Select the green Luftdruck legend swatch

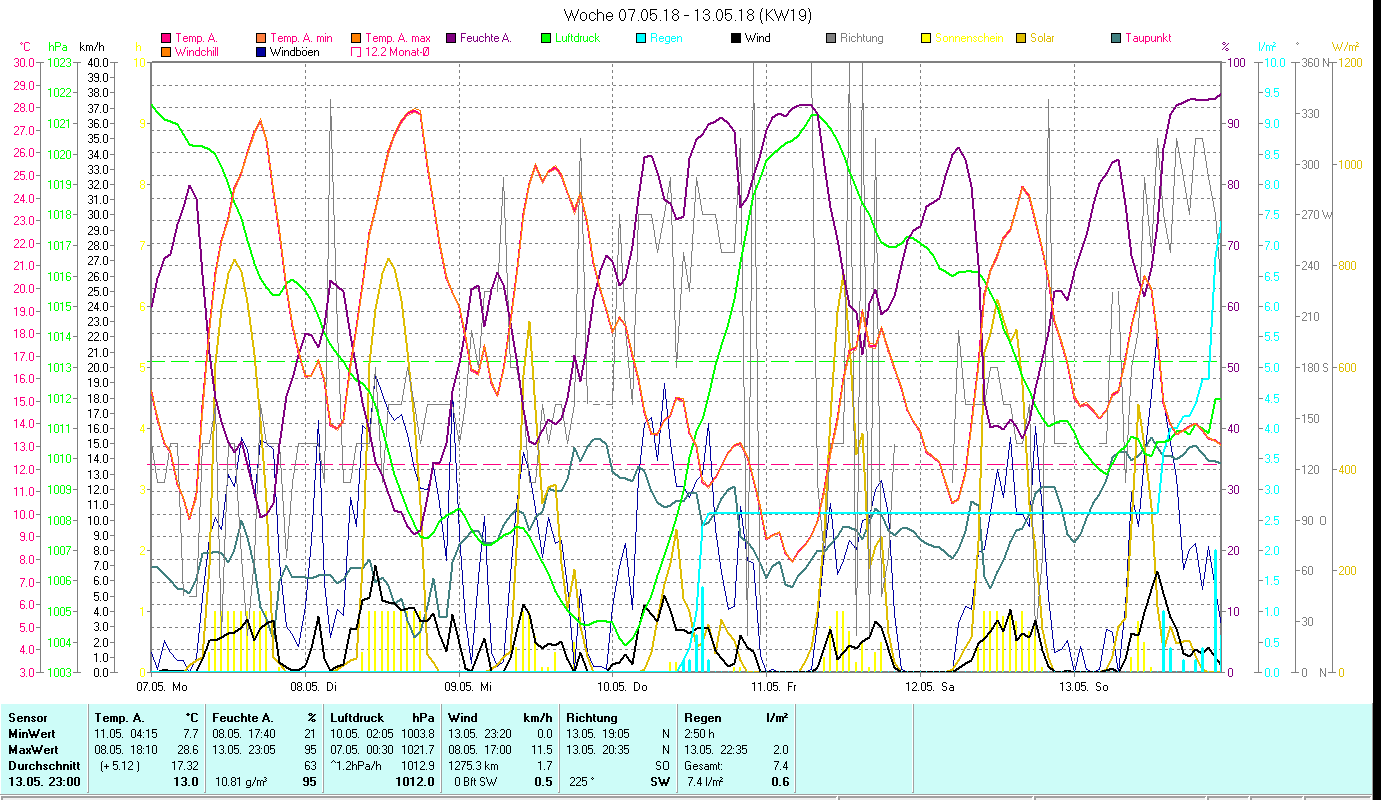click(546, 38)
